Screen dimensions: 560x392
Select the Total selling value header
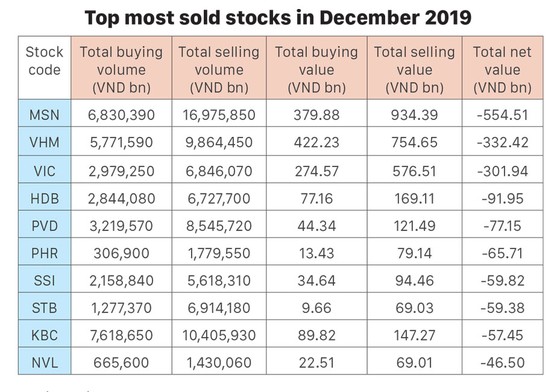pos(415,68)
